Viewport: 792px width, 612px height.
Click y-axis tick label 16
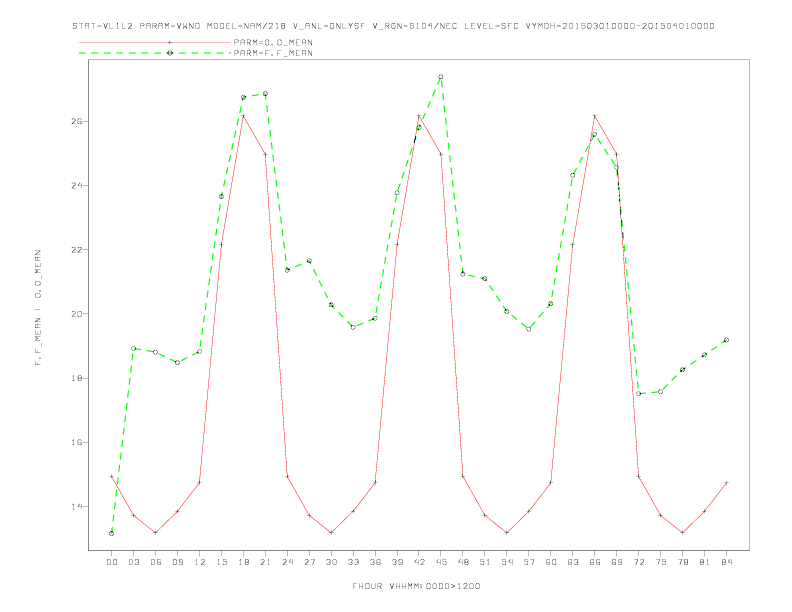(76, 442)
